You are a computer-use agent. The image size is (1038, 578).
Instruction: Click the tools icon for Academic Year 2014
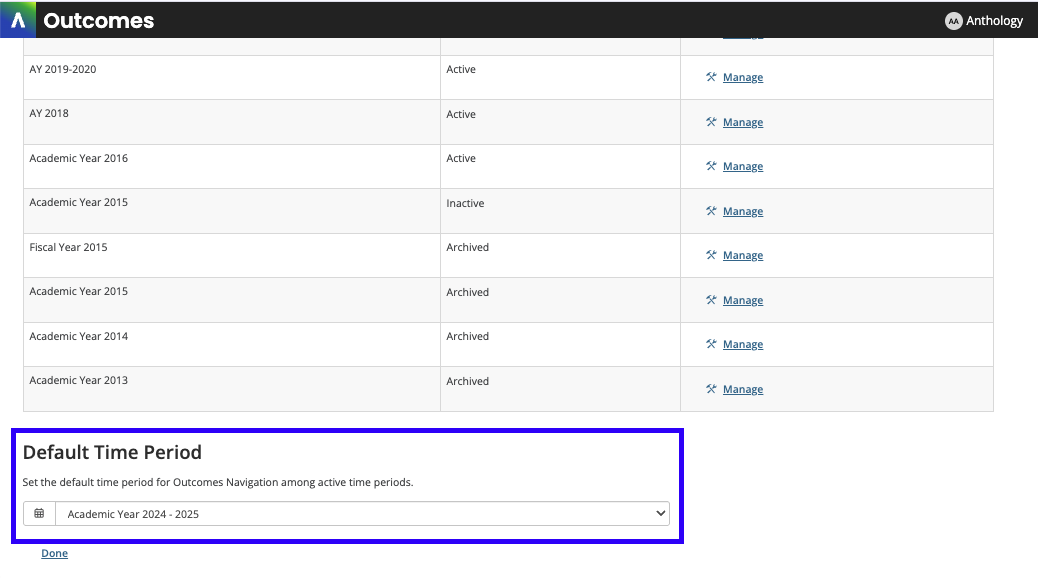pos(711,344)
